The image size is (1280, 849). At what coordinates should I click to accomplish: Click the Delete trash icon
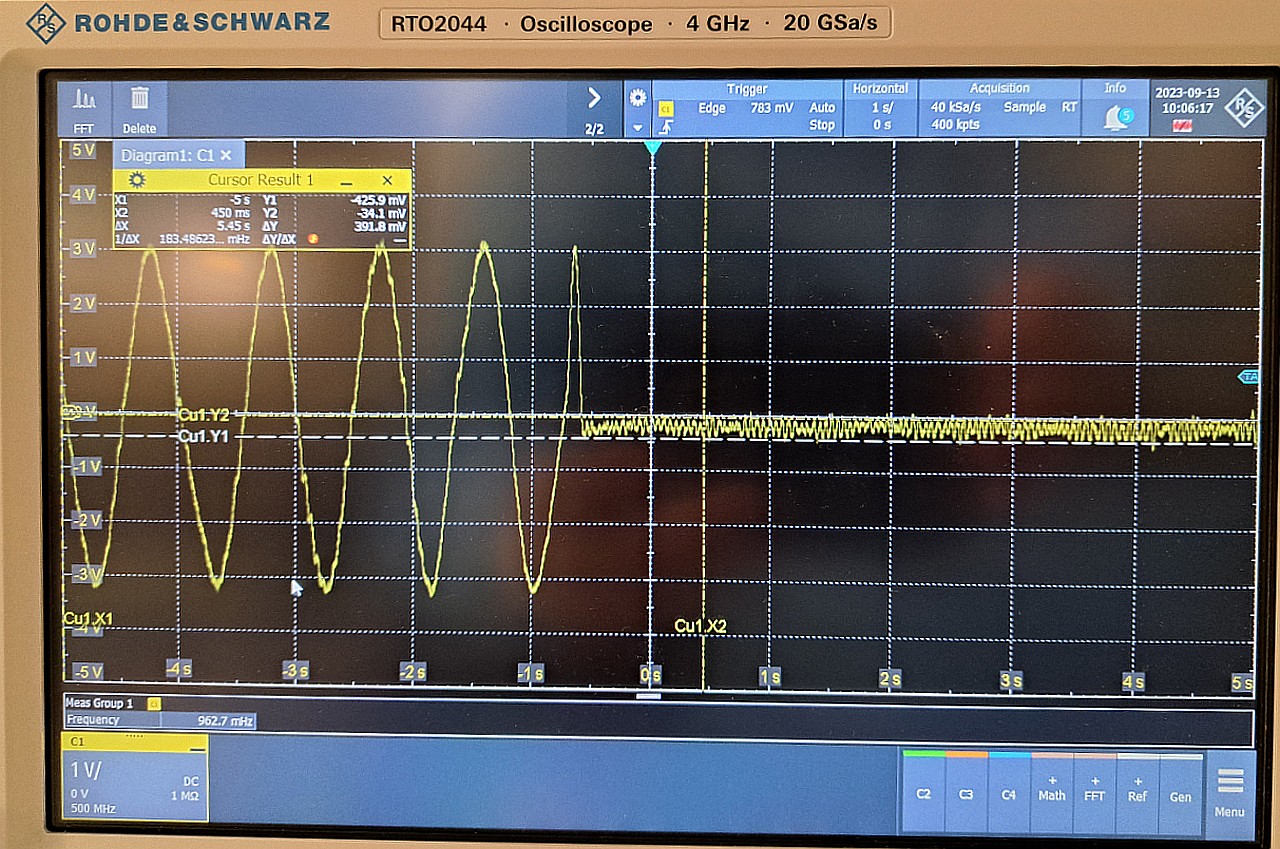click(139, 108)
